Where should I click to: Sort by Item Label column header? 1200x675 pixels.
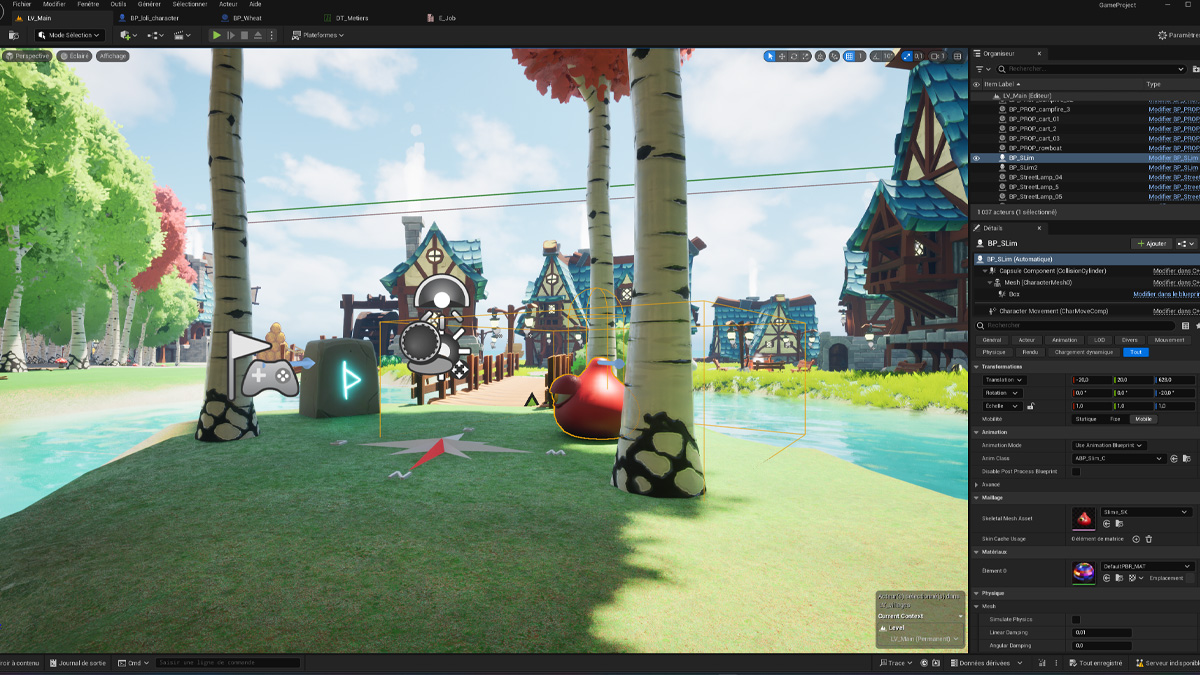point(1003,84)
